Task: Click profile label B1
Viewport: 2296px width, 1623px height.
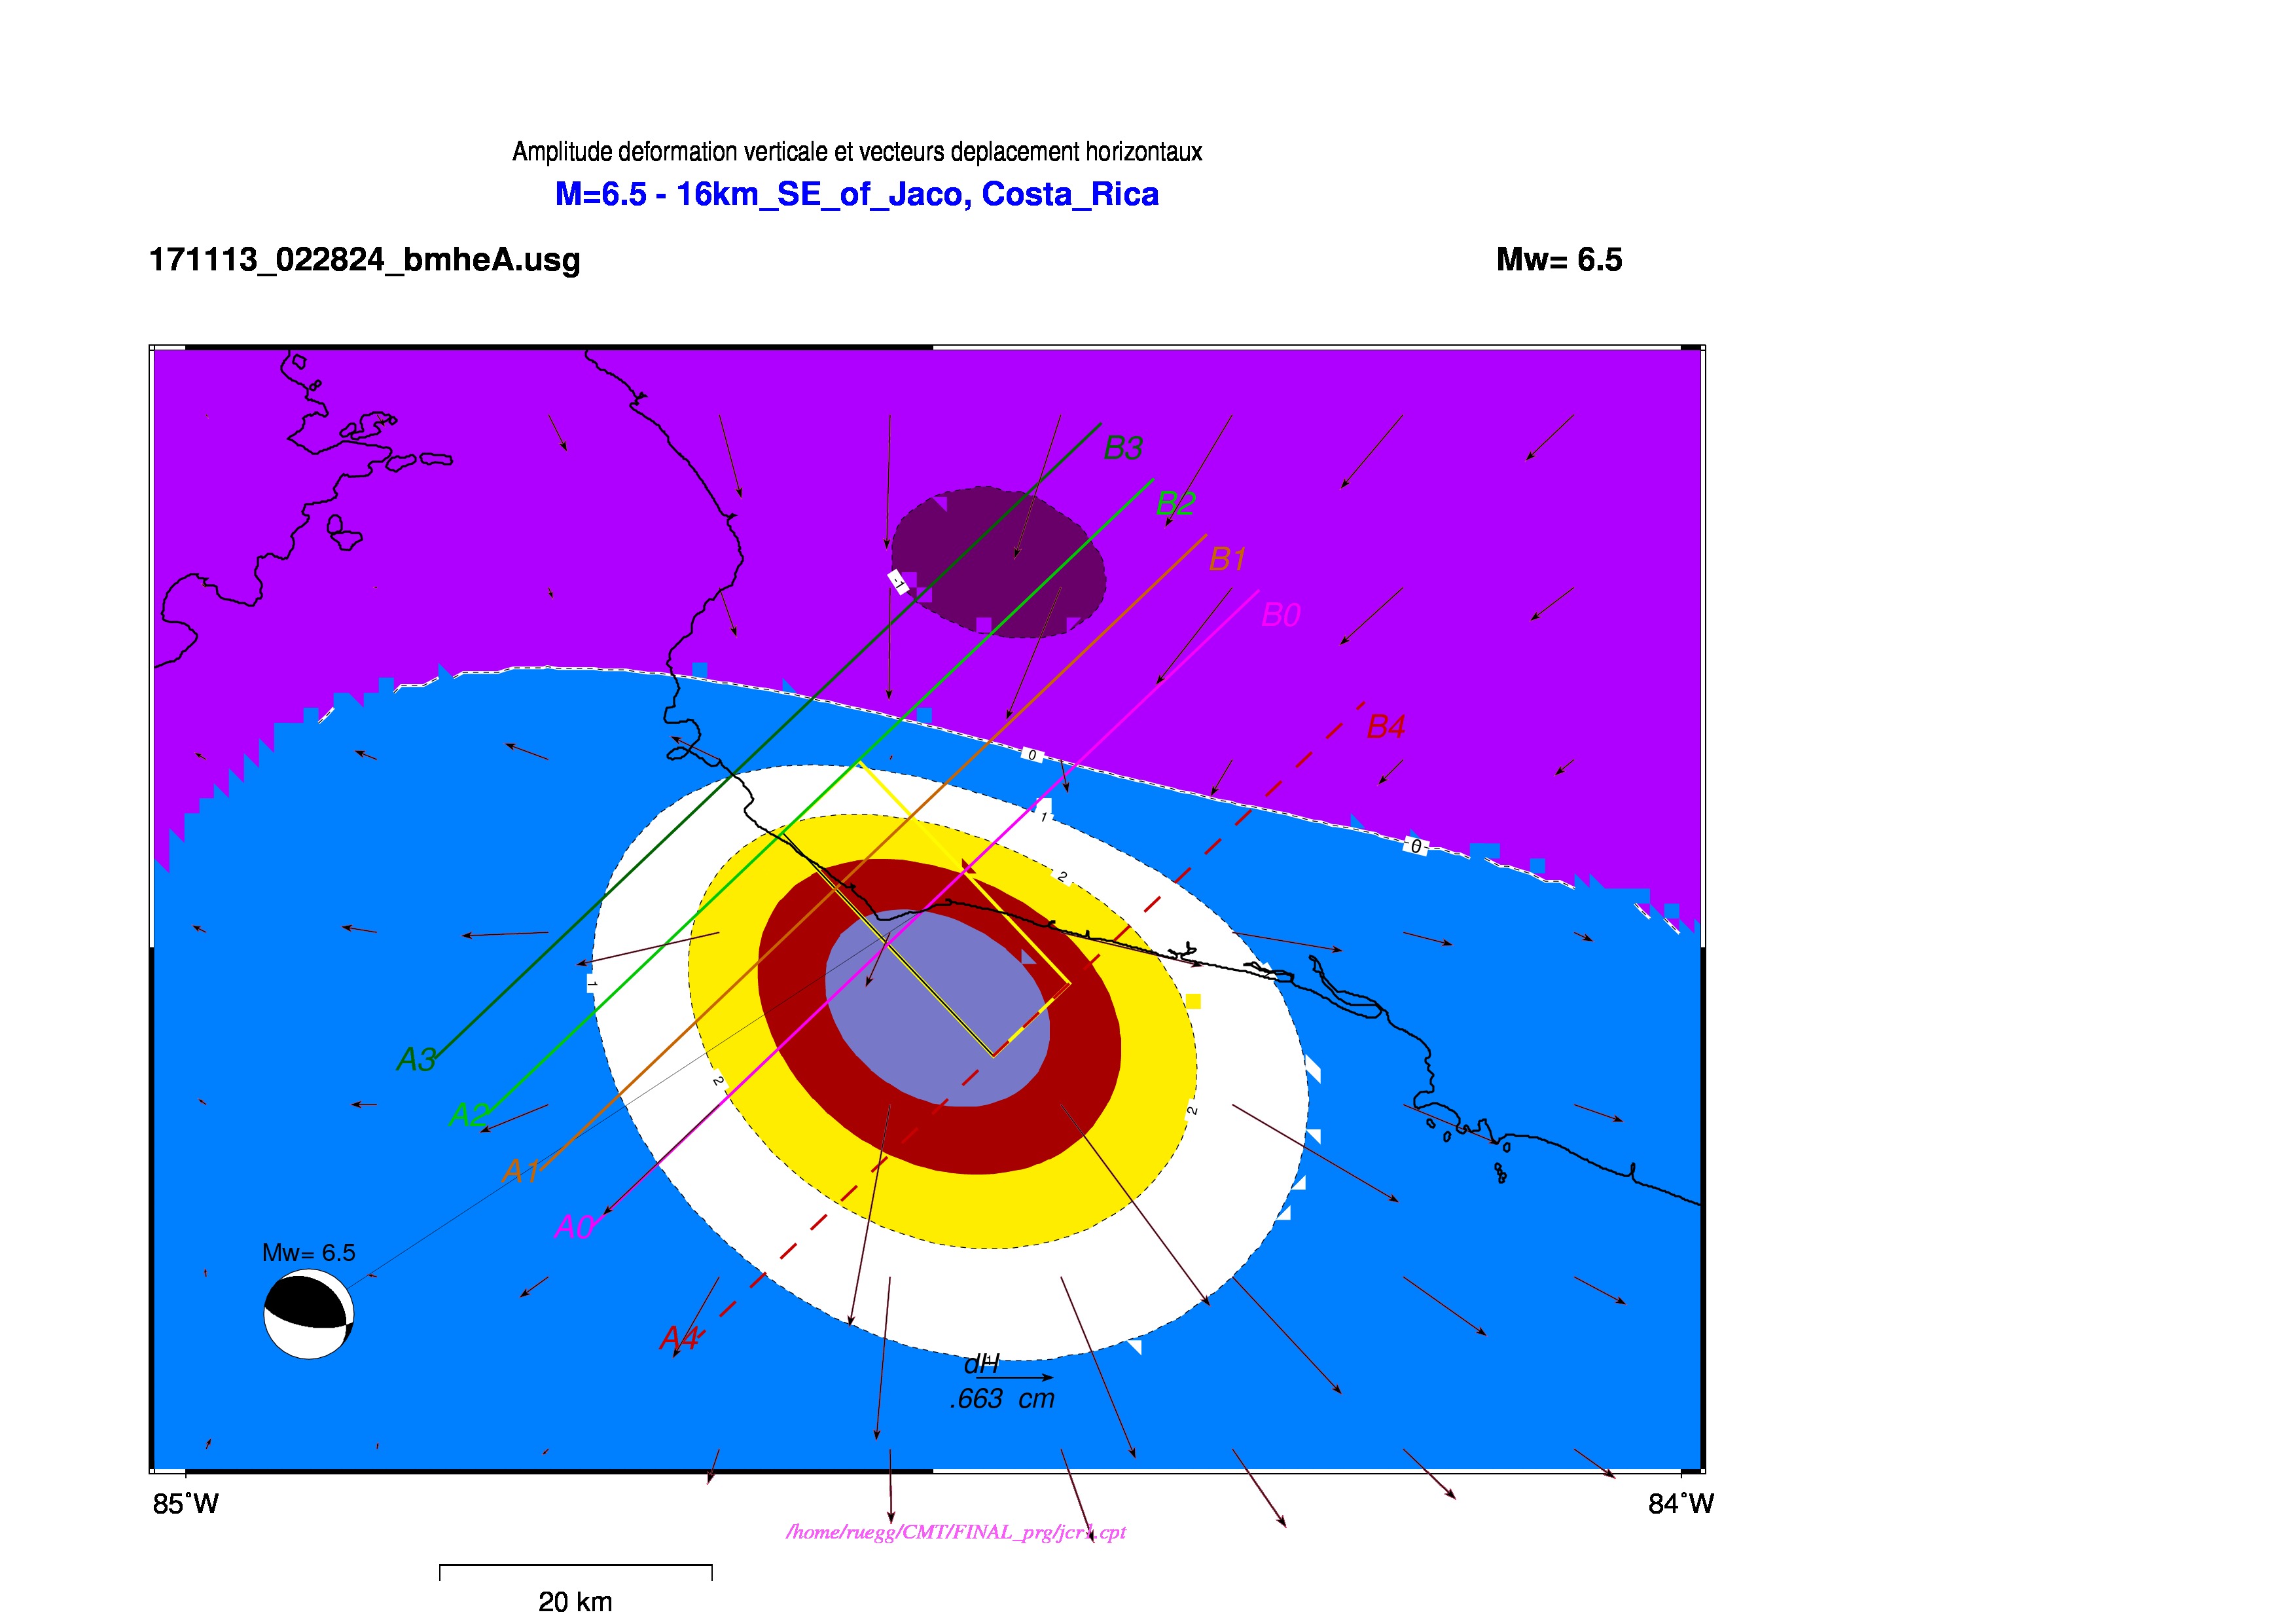Action: (1227, 558)
